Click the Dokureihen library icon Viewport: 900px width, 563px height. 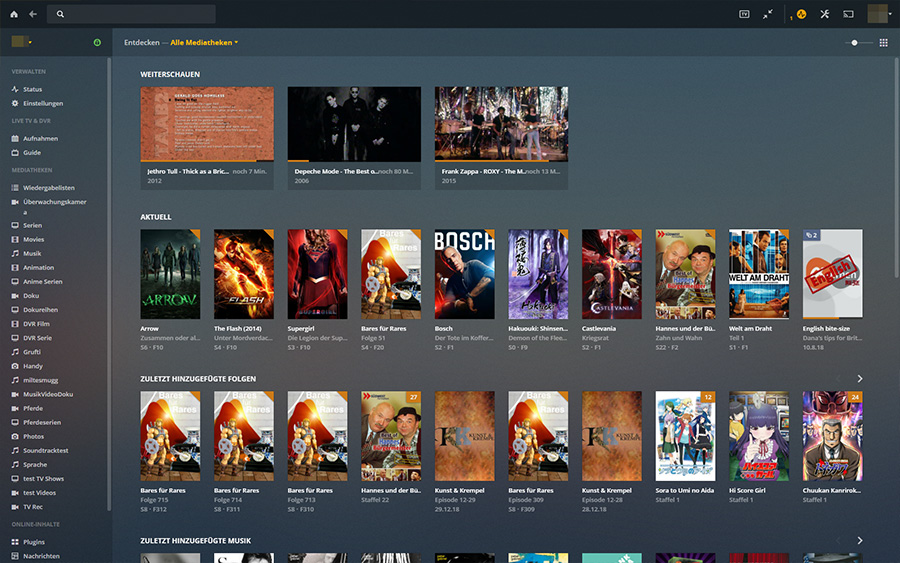pos(15,310)
